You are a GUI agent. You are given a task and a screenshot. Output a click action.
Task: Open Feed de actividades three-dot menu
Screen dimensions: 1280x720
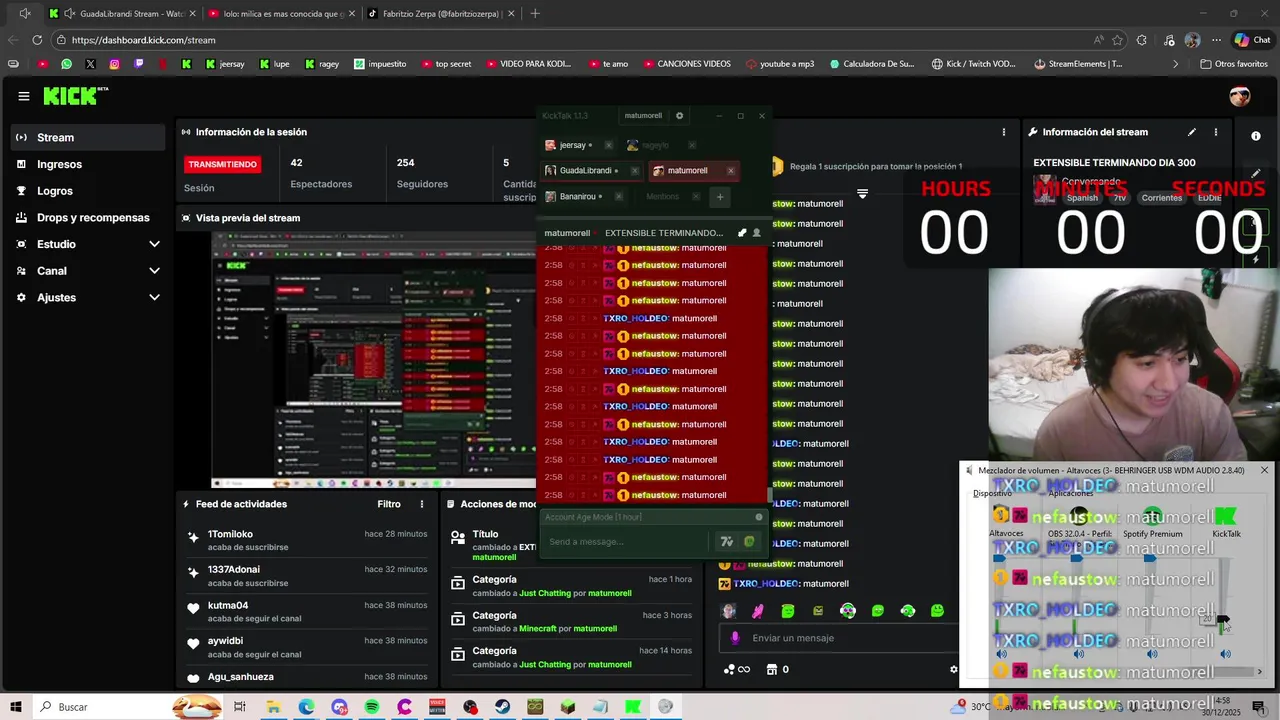[x=422, y=504]
